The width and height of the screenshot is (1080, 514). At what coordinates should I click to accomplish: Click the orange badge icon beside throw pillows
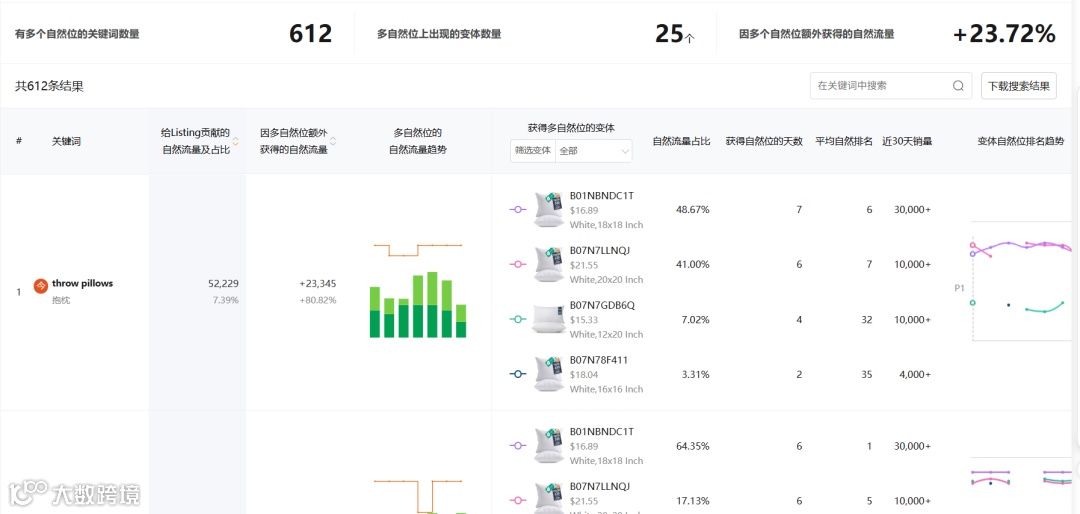click(41, 286)
